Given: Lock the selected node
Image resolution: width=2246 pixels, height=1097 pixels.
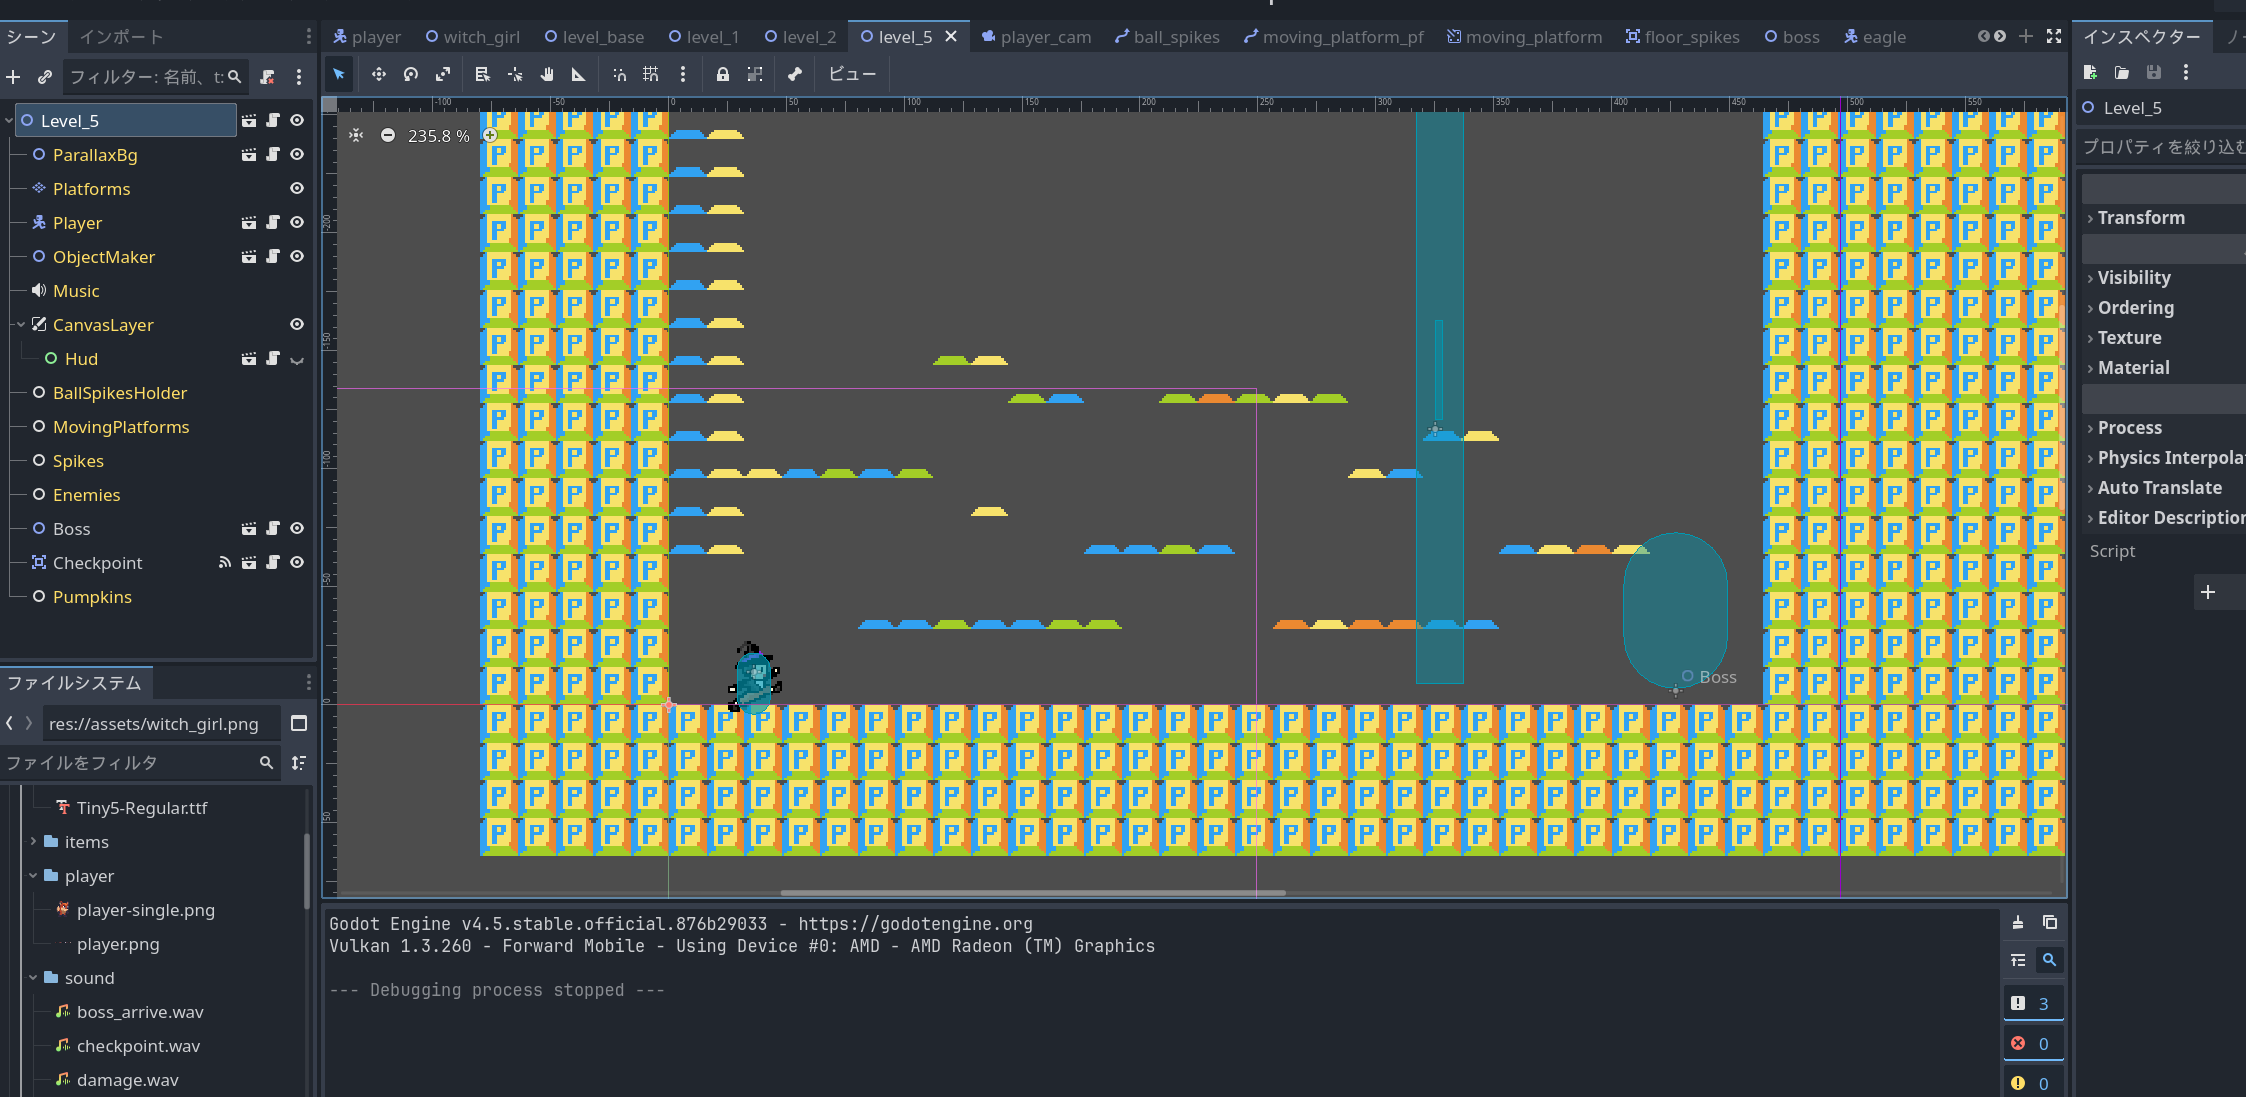Looking at the screenshot, I should pyautogui.click(x=722, y=74).
